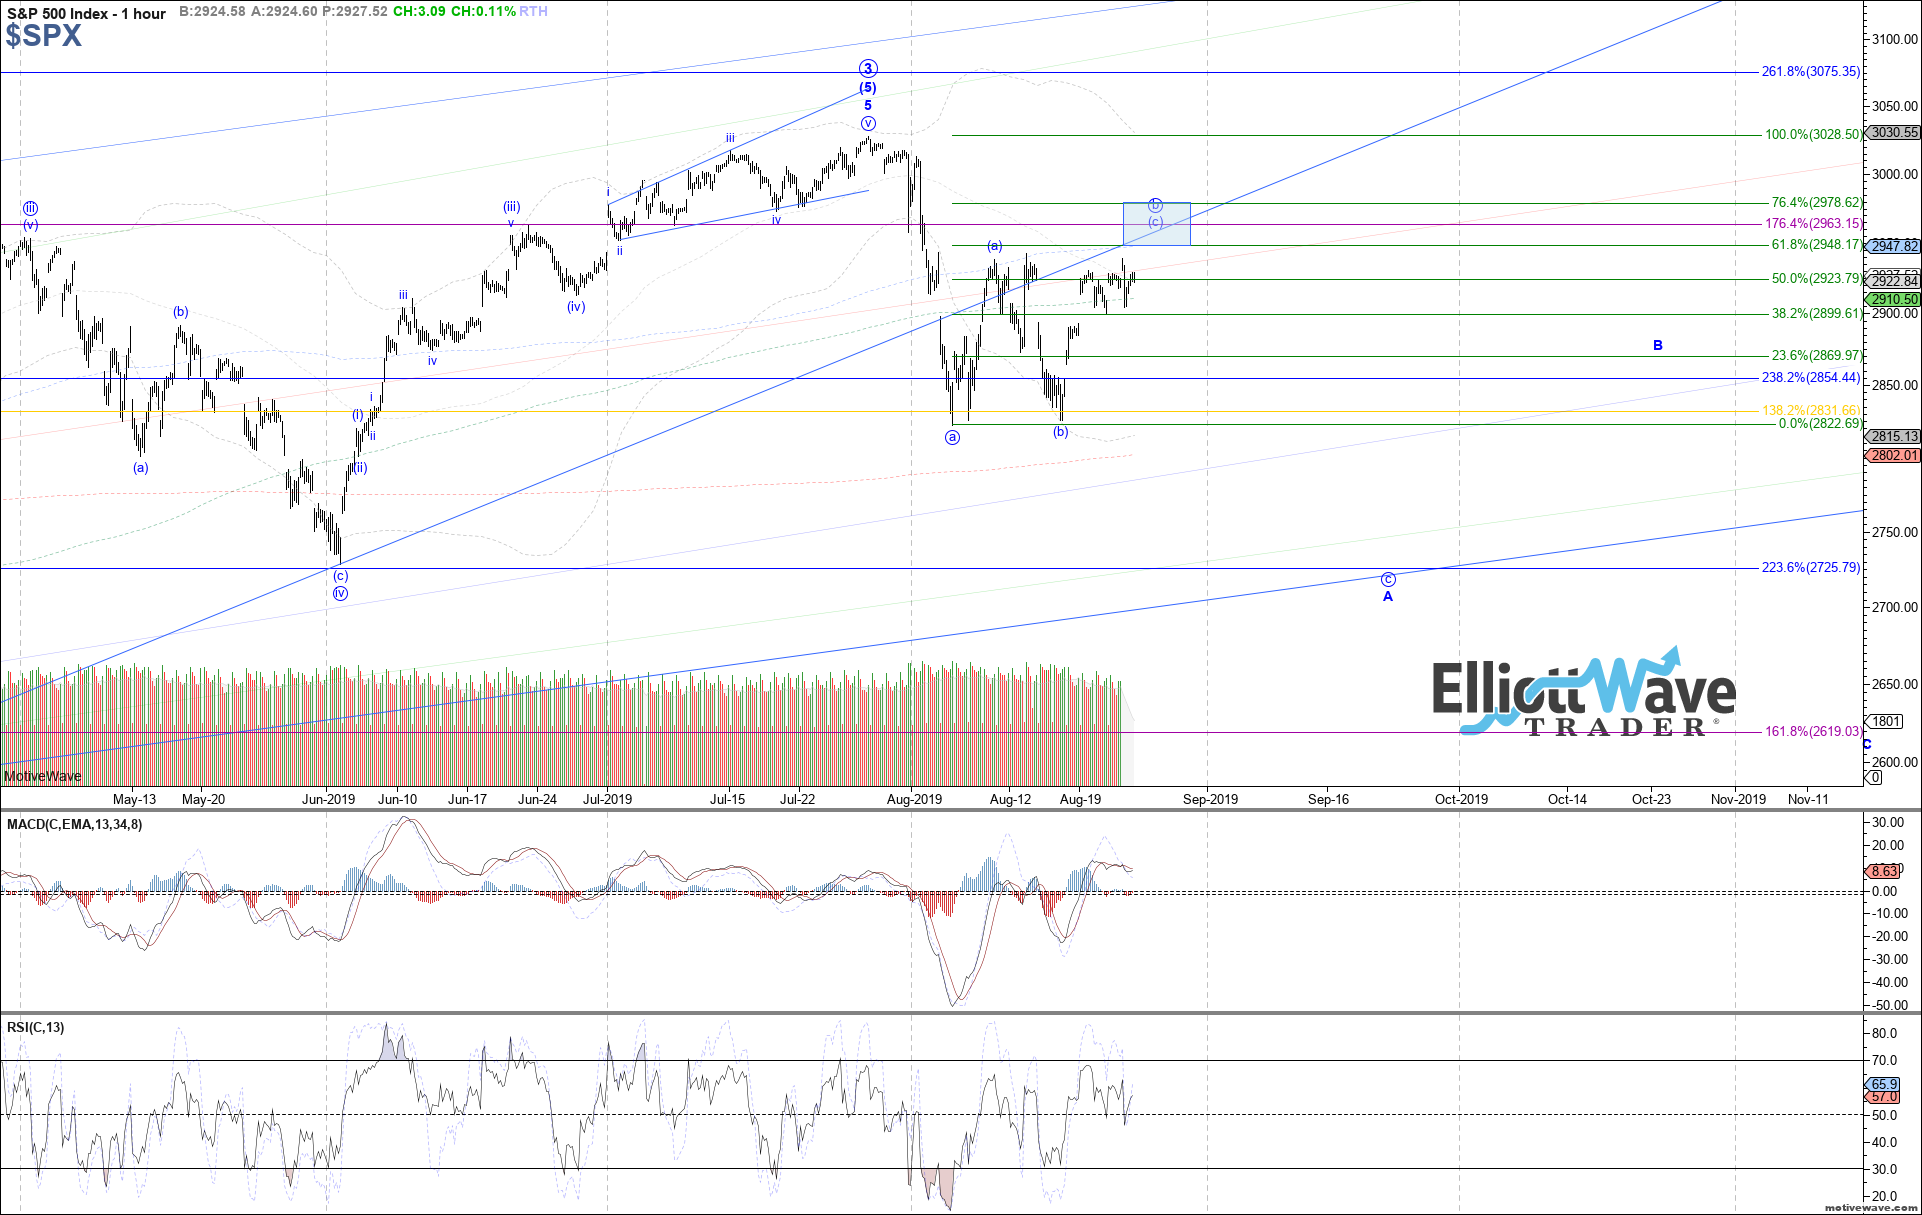
Task: Click the 65.9 RSI value tag
Action: [1884, 1084]
